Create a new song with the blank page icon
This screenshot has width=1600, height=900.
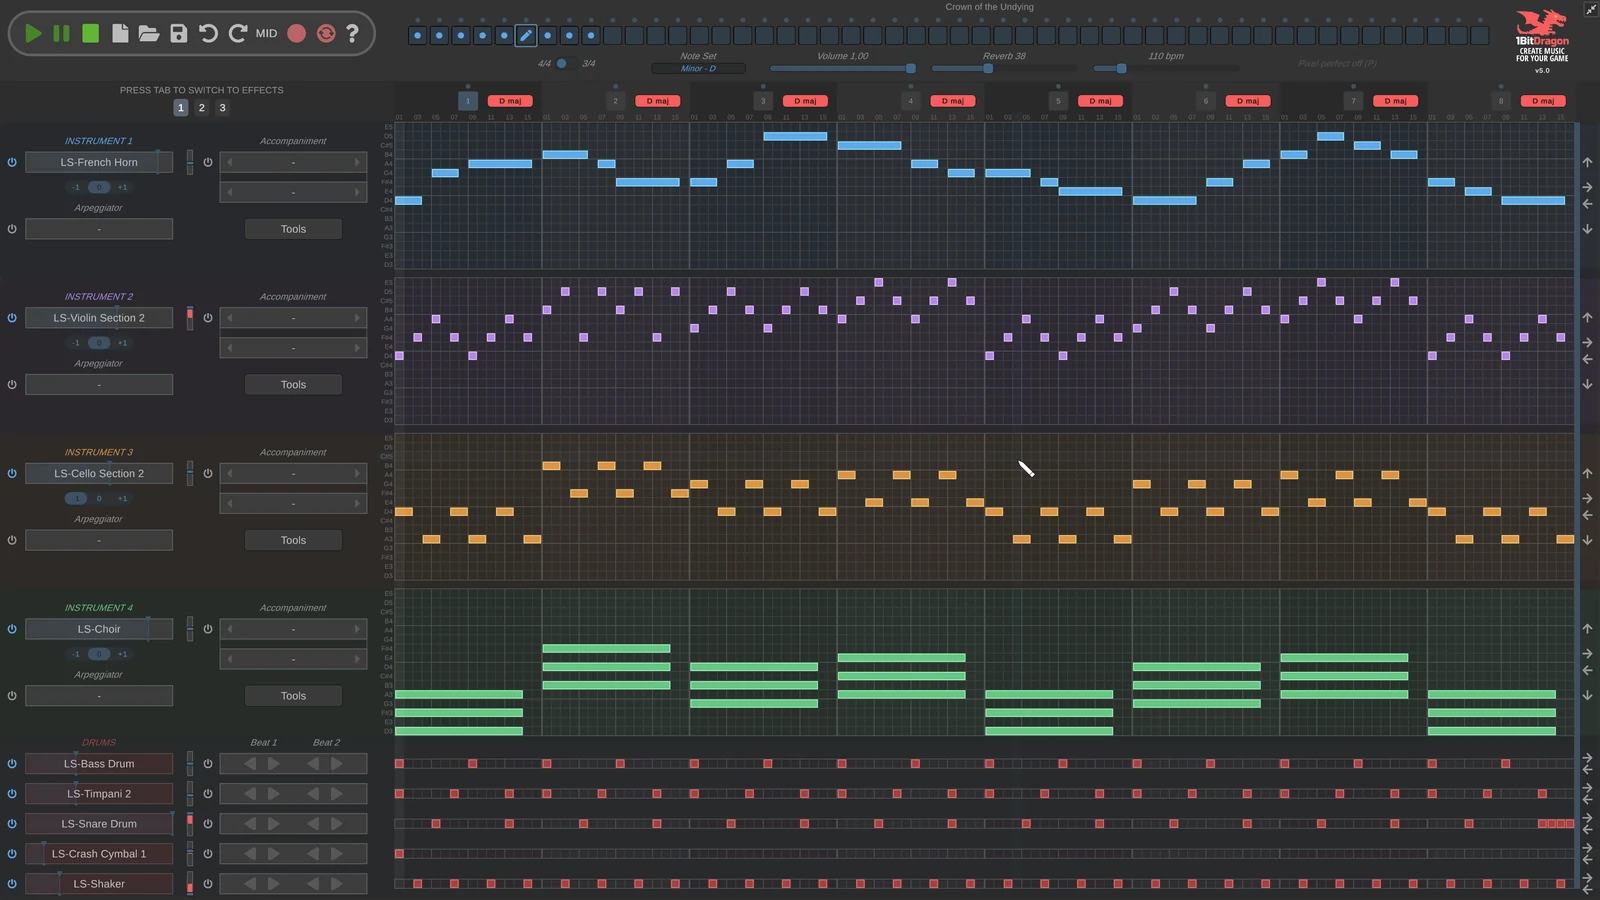pos(120,33)
